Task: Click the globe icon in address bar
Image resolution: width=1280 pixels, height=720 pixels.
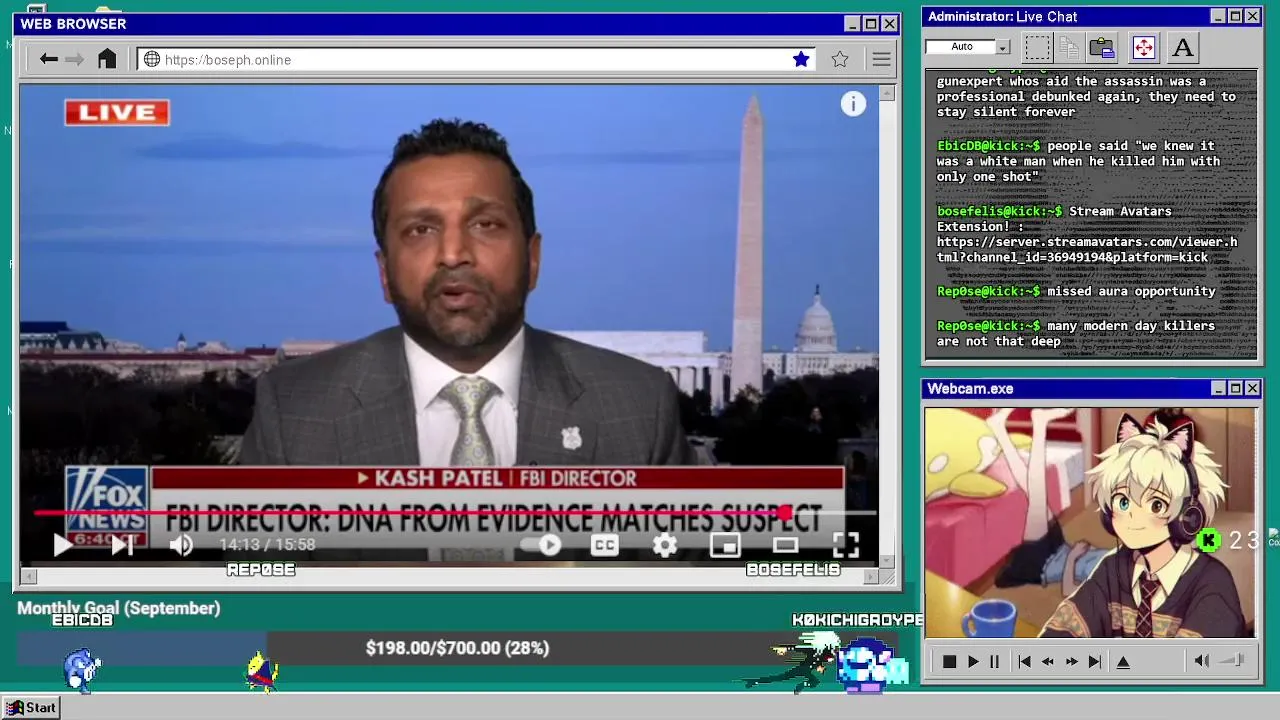Action: pyautogui.click(x=152, y=59)
